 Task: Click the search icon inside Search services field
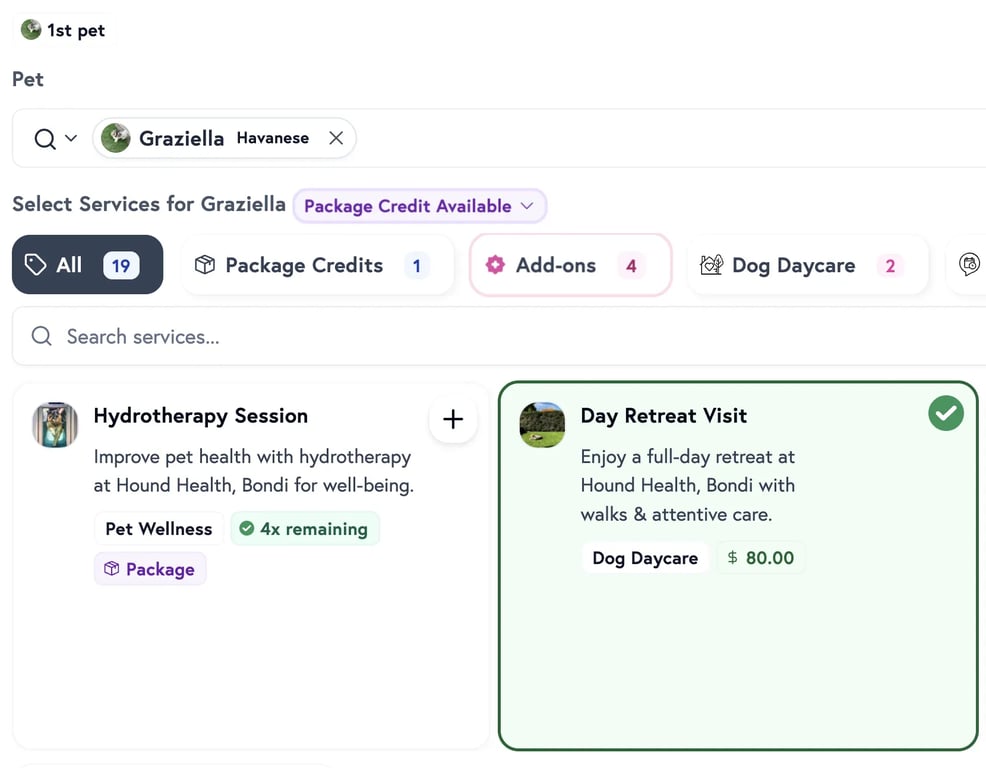pyautogui.click(x=40, y=336)
